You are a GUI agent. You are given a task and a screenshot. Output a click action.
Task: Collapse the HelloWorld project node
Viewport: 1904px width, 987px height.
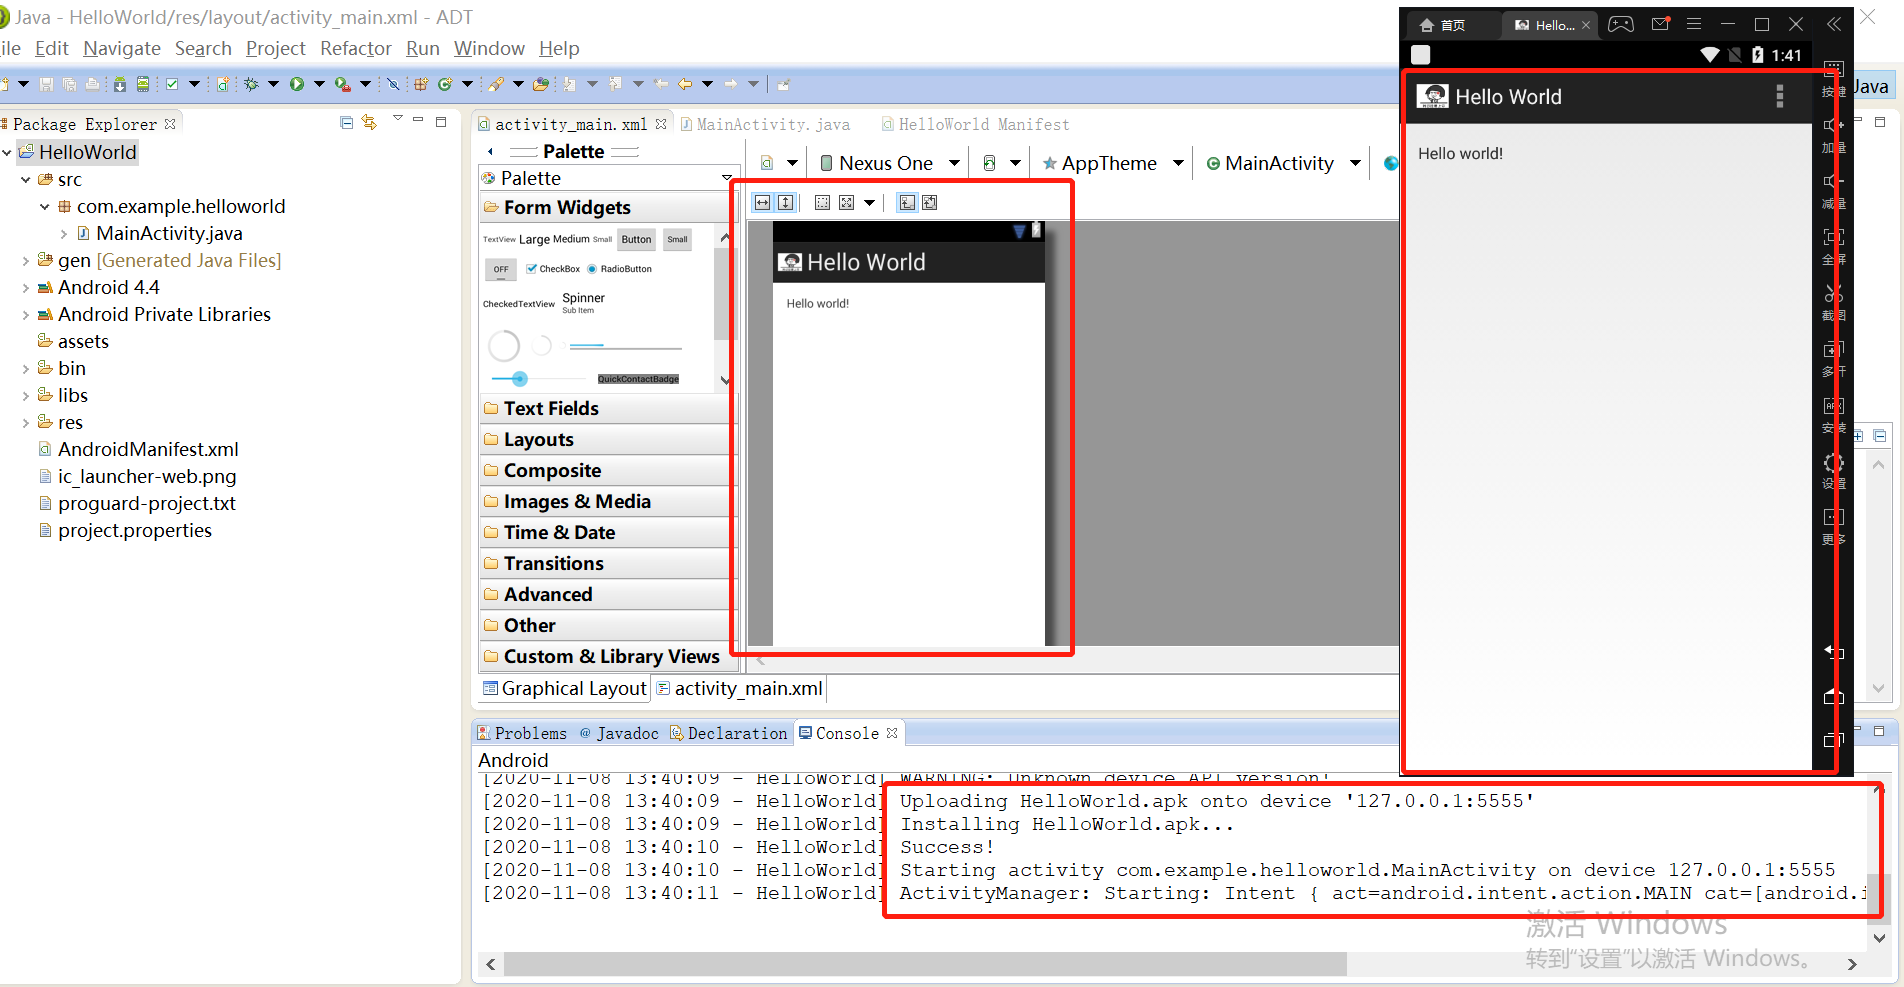(7, 153)
